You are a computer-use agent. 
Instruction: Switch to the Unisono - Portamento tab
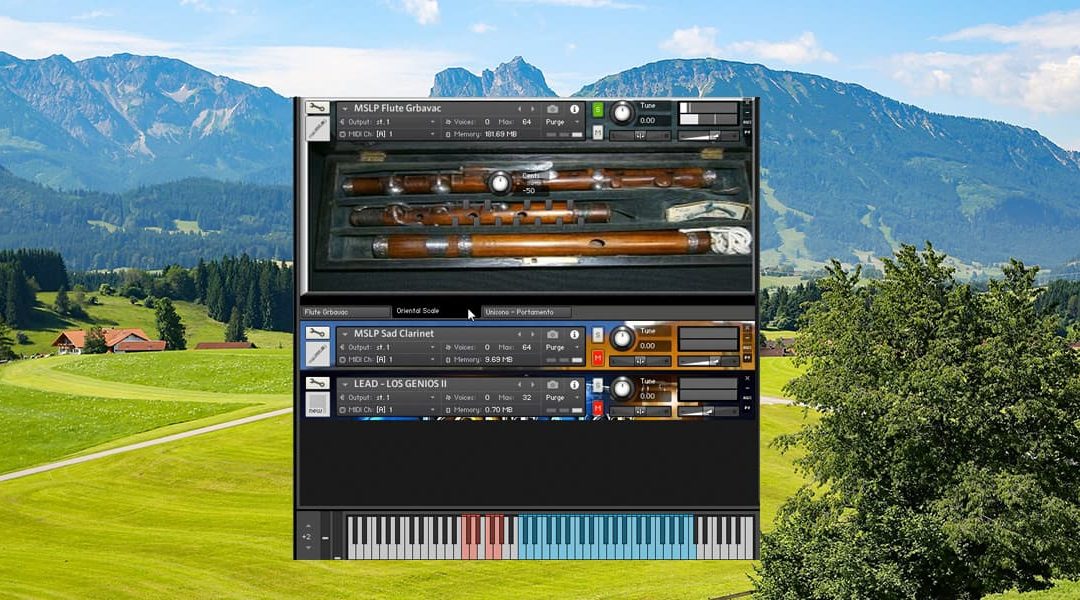point(526,312)
